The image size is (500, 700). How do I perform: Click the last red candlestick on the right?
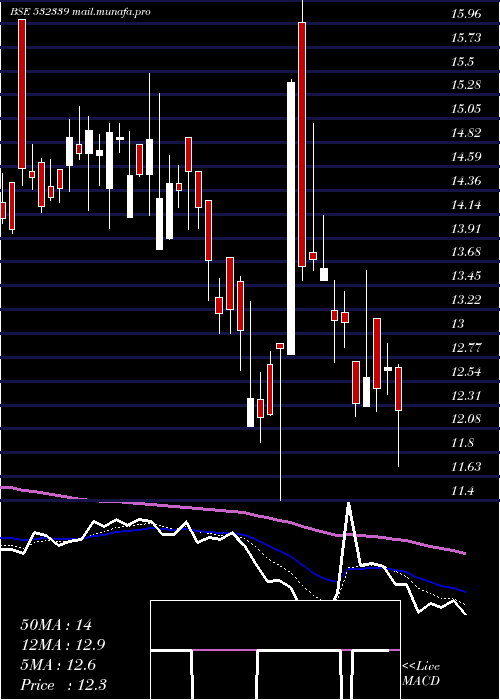click(x=398, y=389)
